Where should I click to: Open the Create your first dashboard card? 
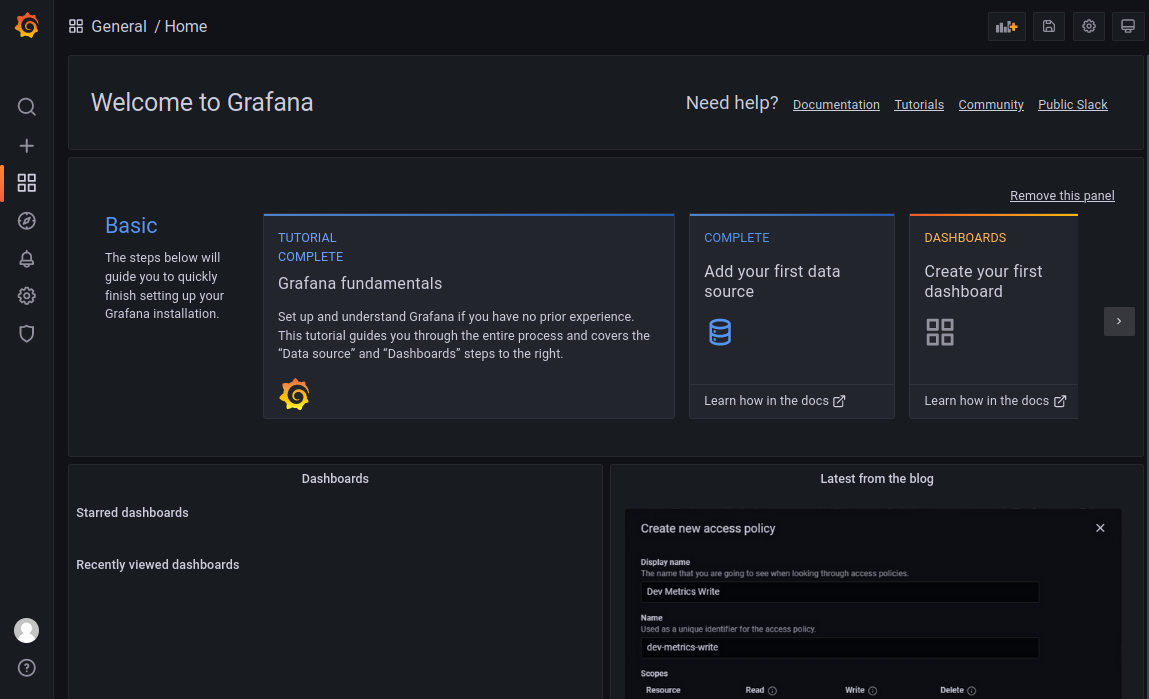coord(994,317)
